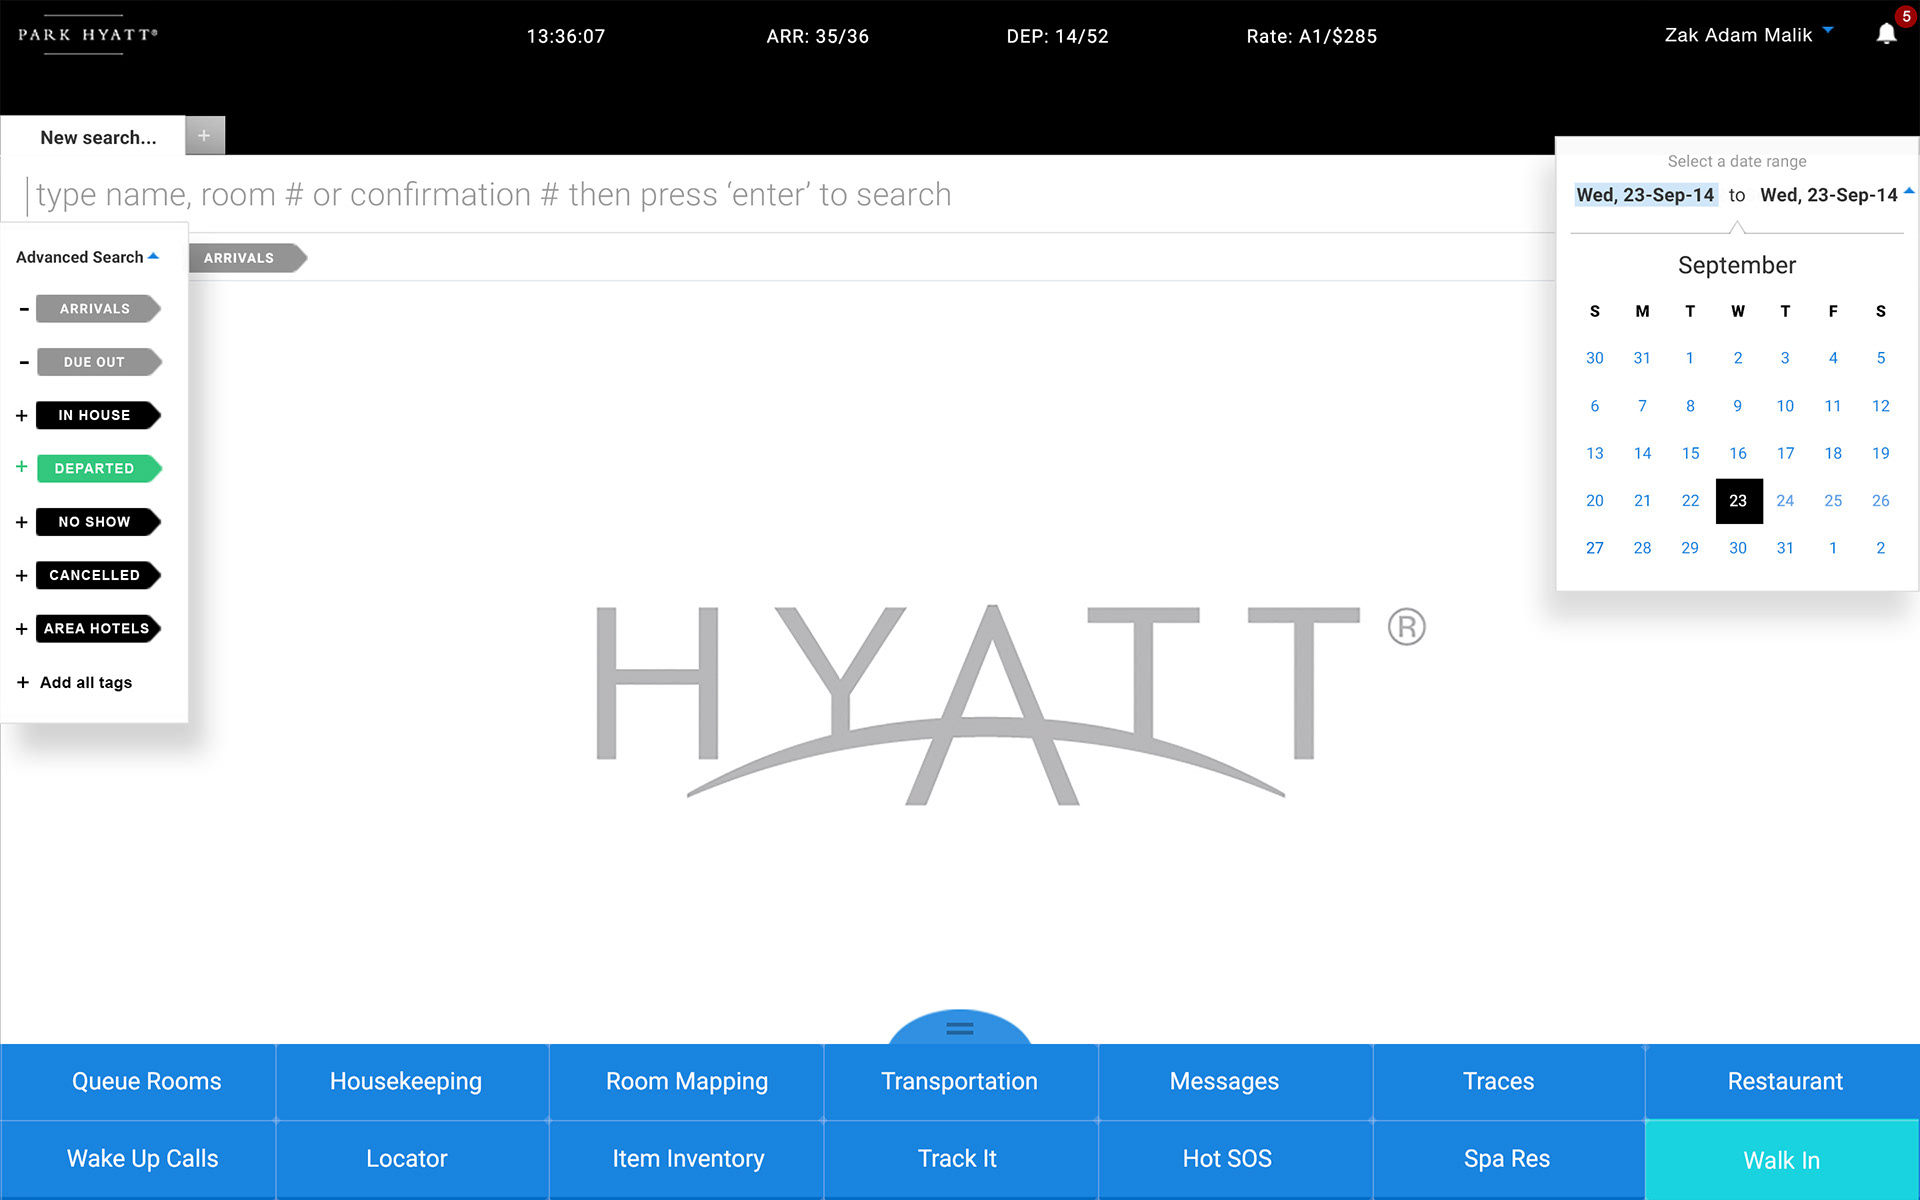
Task: Toggle the IN HOUSE filter tag
Action: pyautogui.click(x=98, y=415)
